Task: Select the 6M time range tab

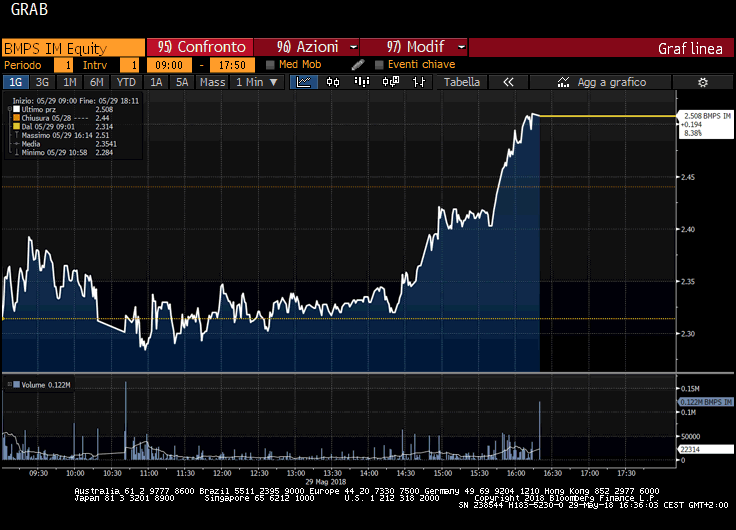Action: (x=96, y=83)
